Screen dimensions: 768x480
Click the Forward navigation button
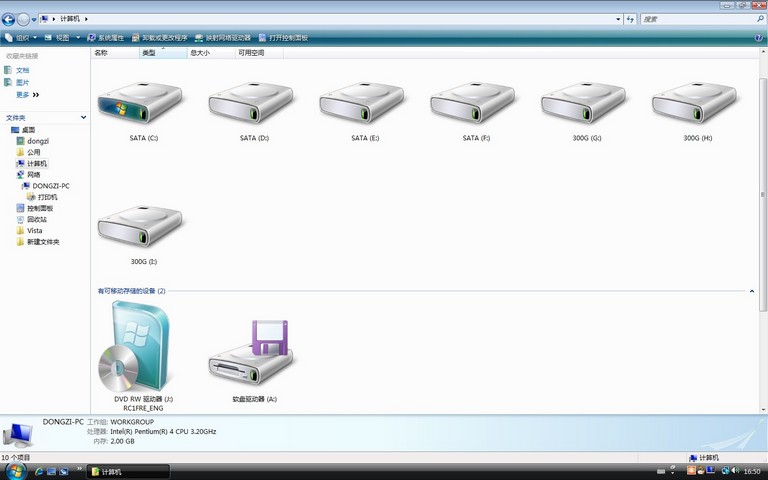tap(23, 19)
